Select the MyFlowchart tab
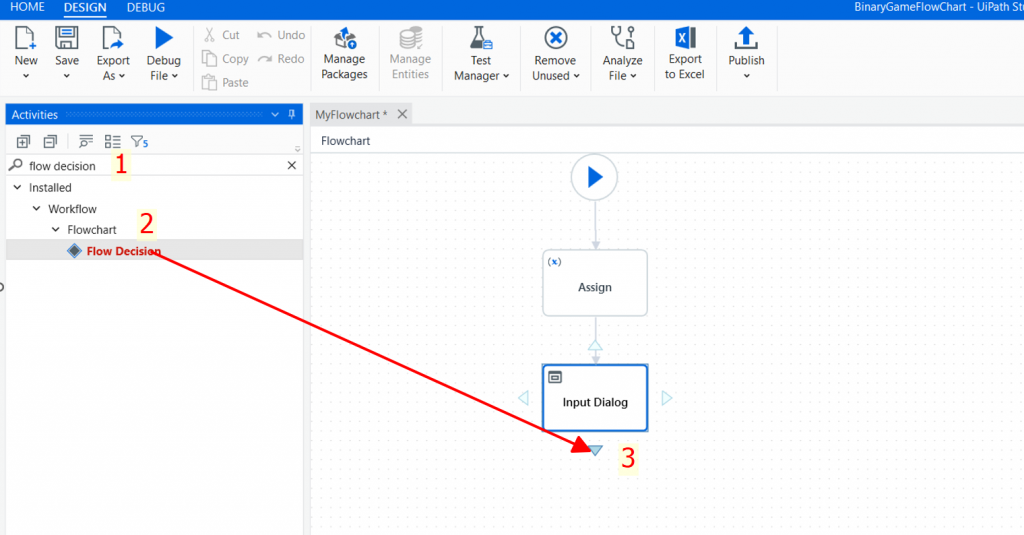The height and width of the screenshot is (535, 1024). pos(351,114)
